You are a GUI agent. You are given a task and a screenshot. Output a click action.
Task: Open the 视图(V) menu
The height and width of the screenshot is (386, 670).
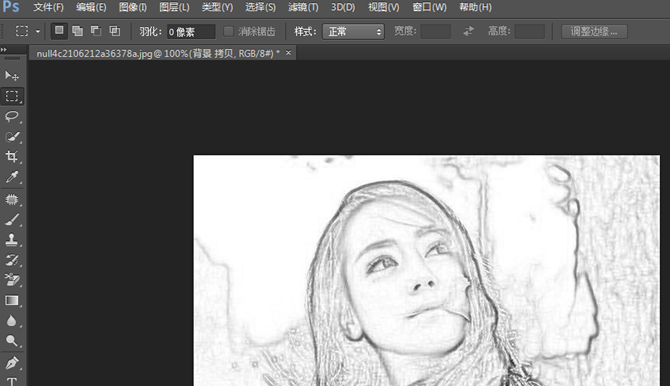tap(384, 7)
